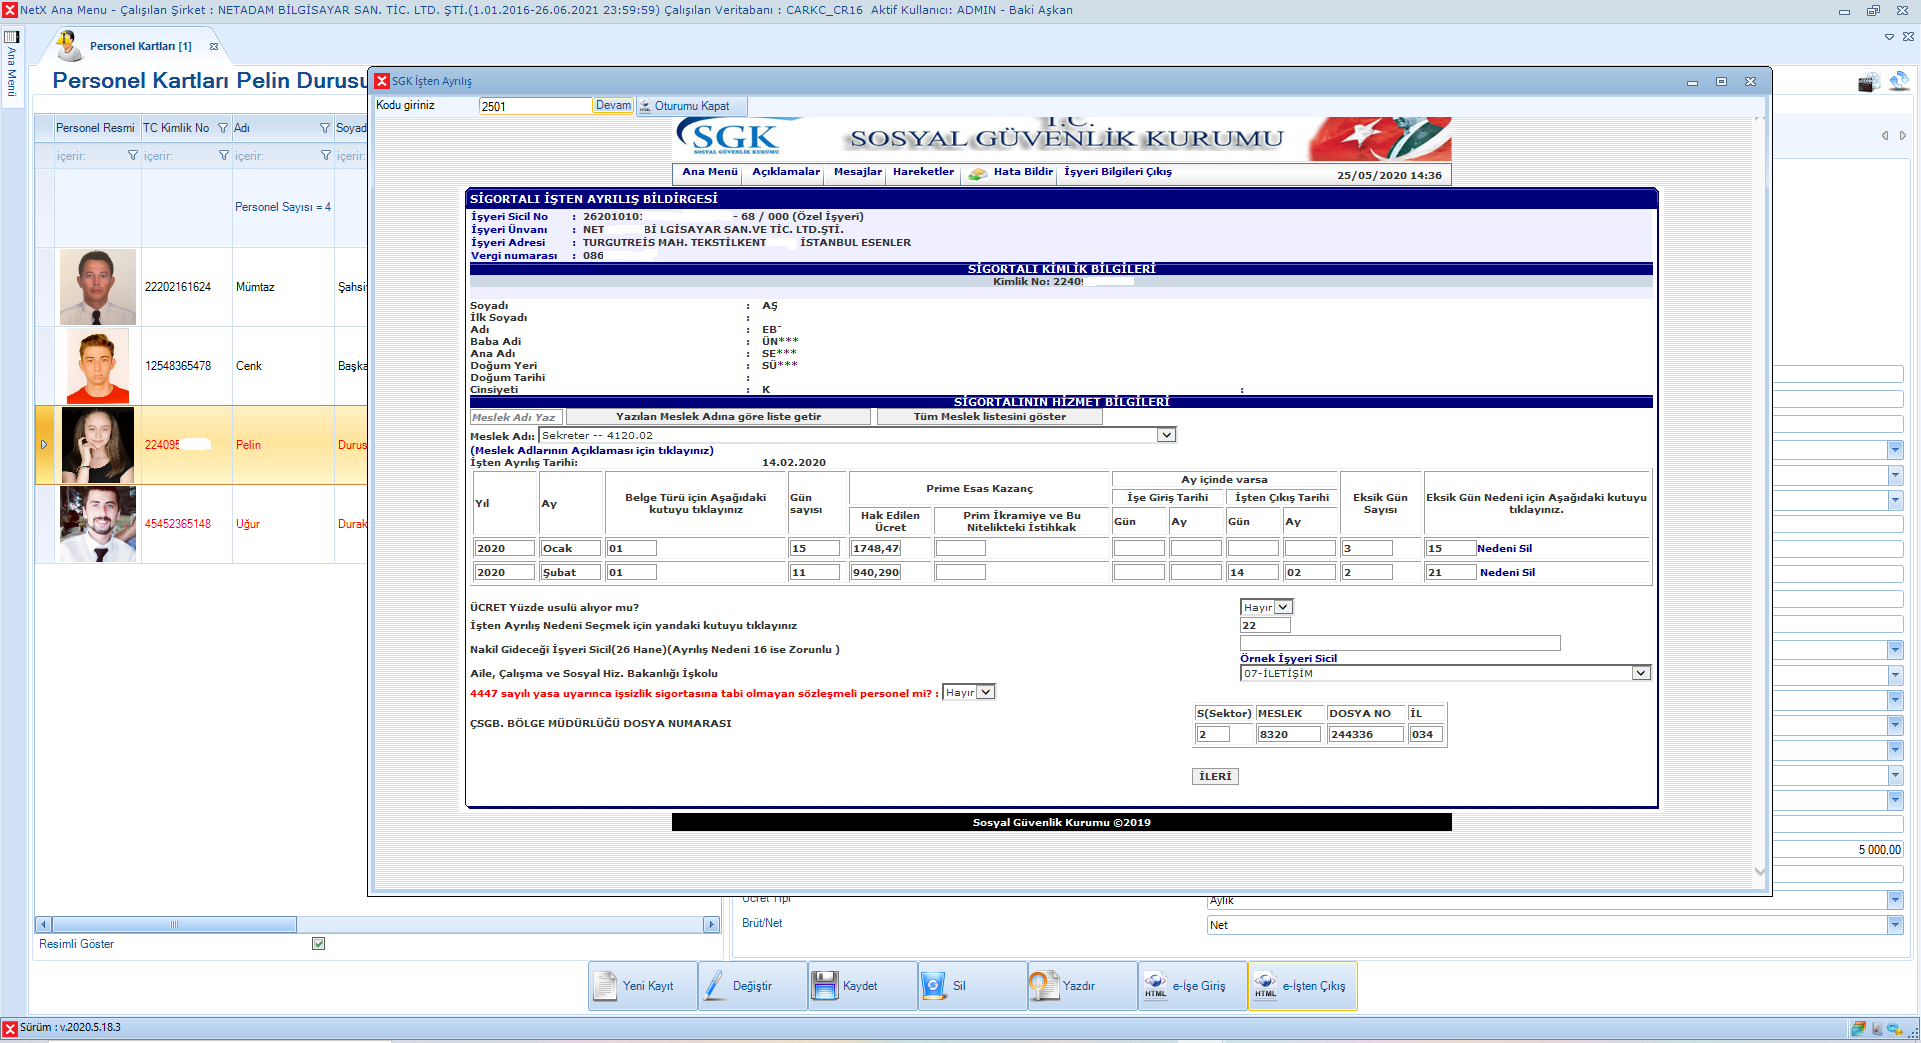Screen dimensions: 1921x1043
Task: Click the Yazdır print preview icon
Action: click(1044, 986)
